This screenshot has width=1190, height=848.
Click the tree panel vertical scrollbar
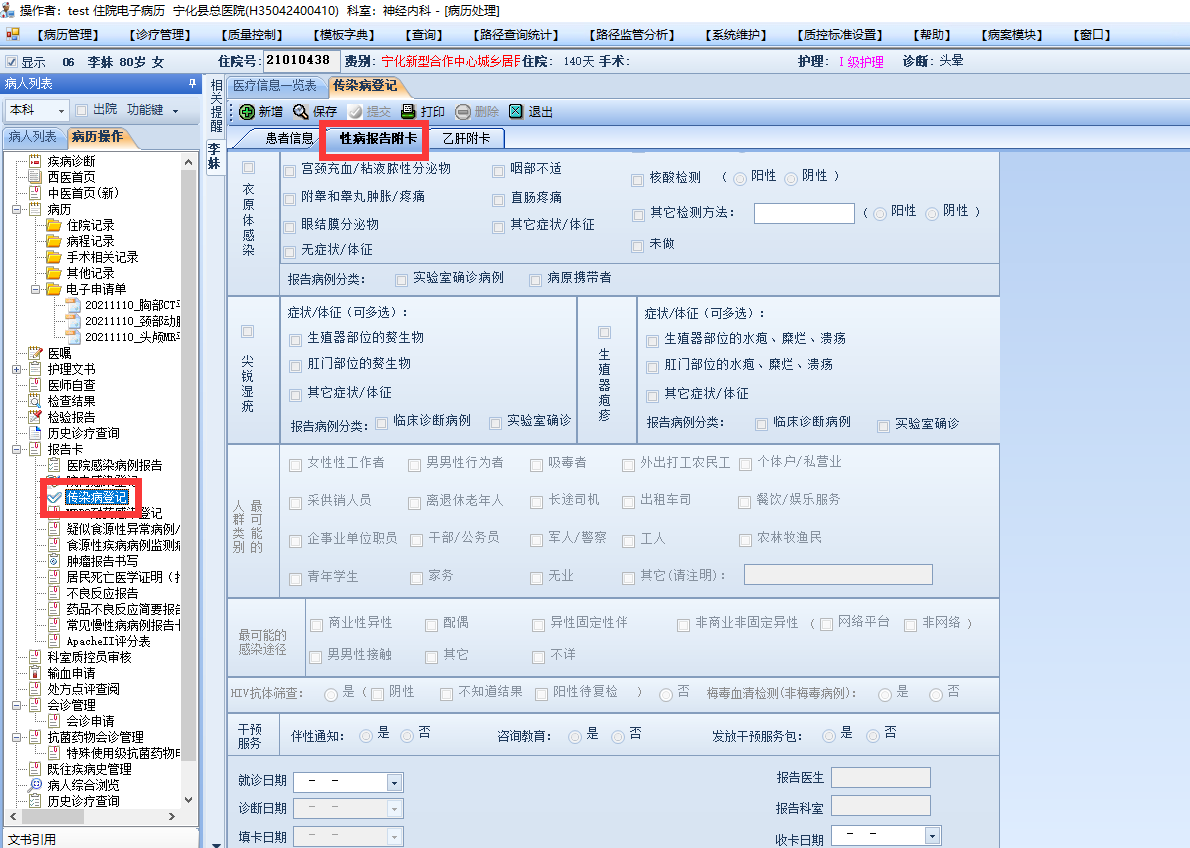(189, 465)
